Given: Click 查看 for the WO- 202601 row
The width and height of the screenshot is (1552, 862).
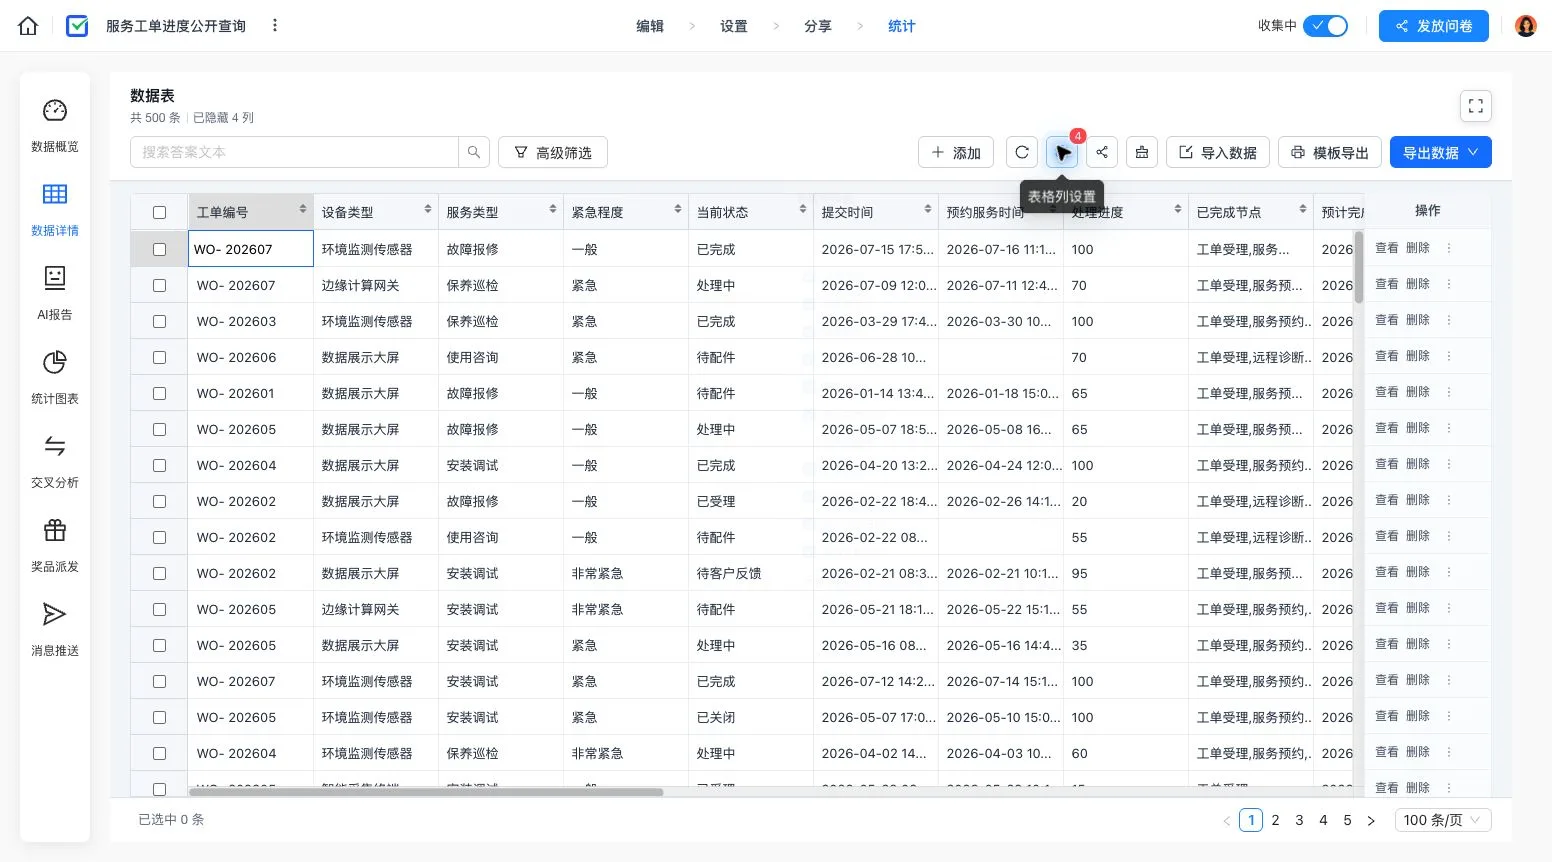Looking at the screenshot, I should (1387, 392).
